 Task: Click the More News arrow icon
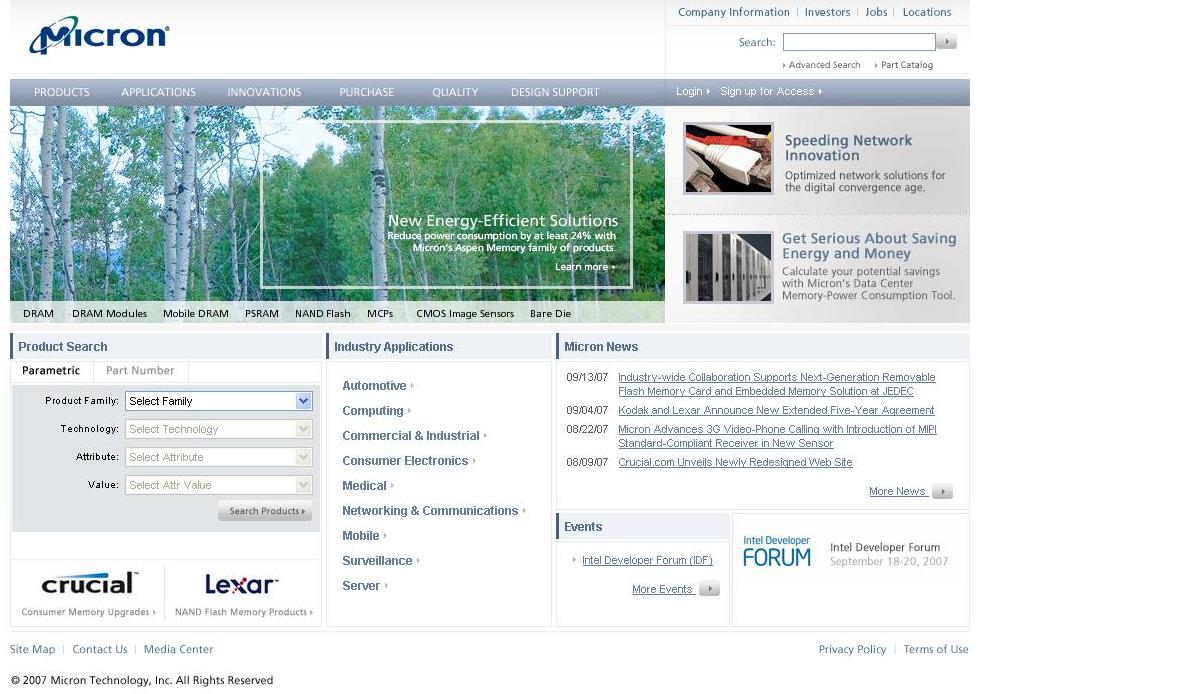click(x=942, y=491)
